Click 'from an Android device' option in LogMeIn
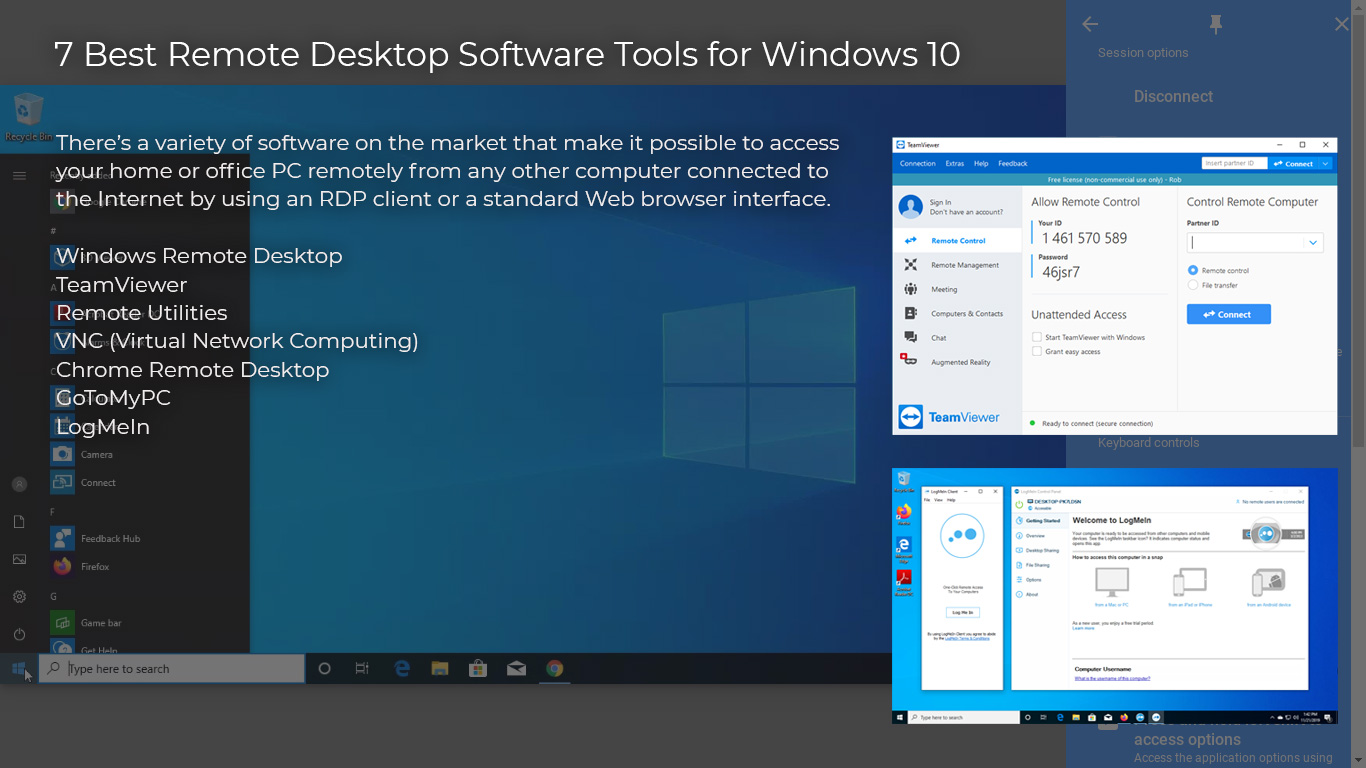Screen dimensions: 1366x768 pos(1268,587)
